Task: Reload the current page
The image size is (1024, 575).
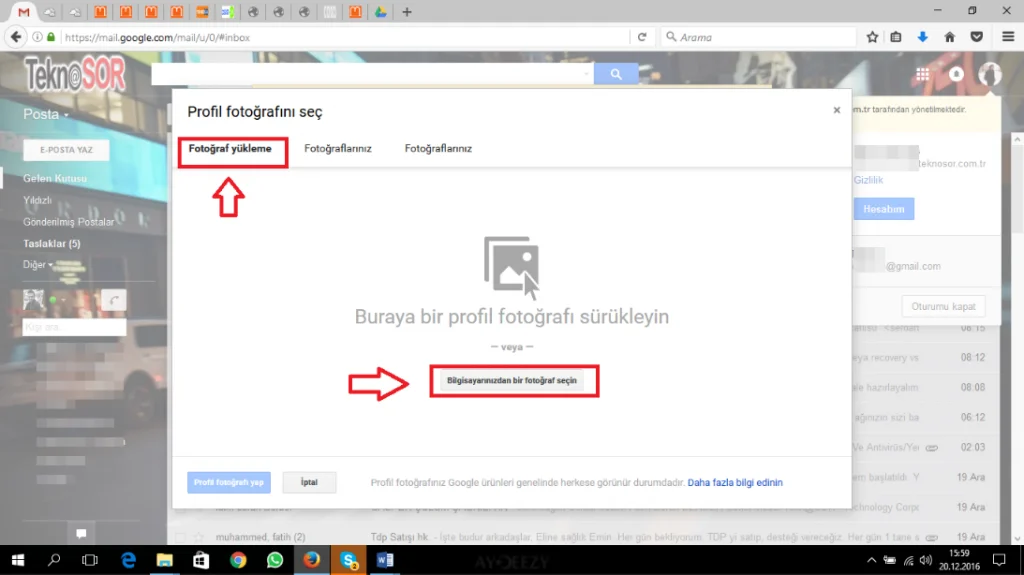Action: pos(642,37)
